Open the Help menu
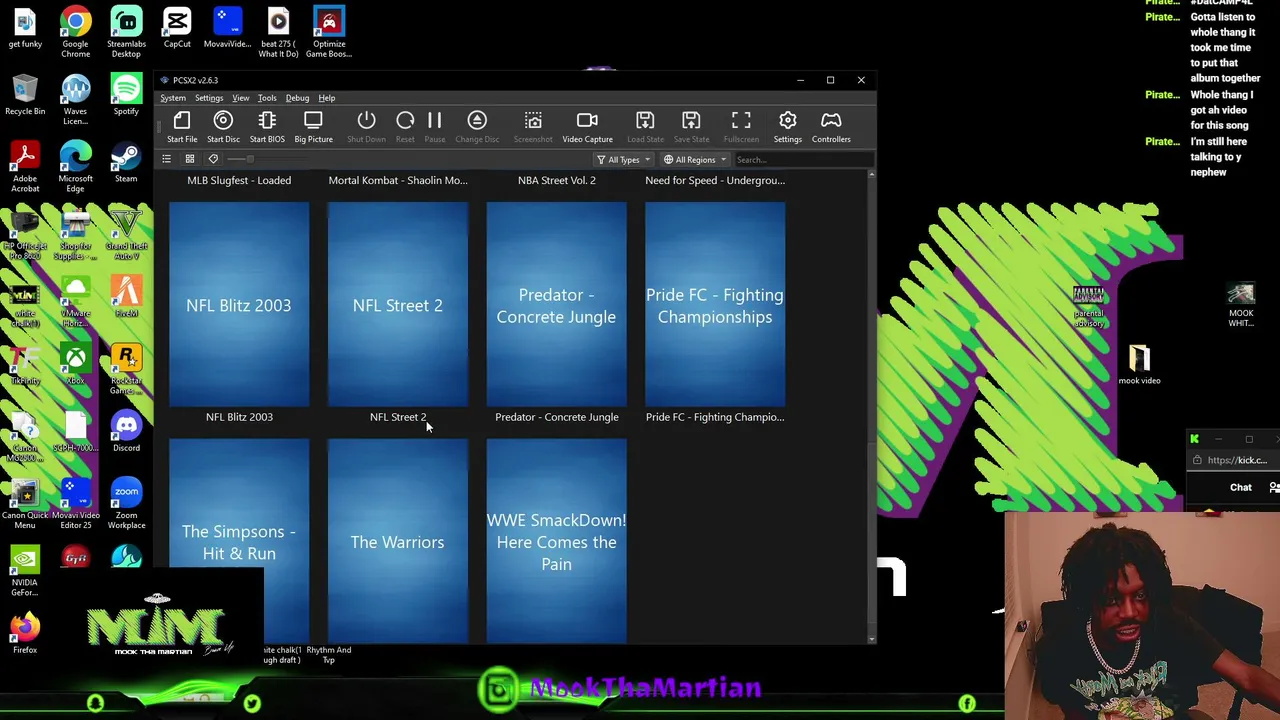The image size is (1280, 720). pos(327,98)
